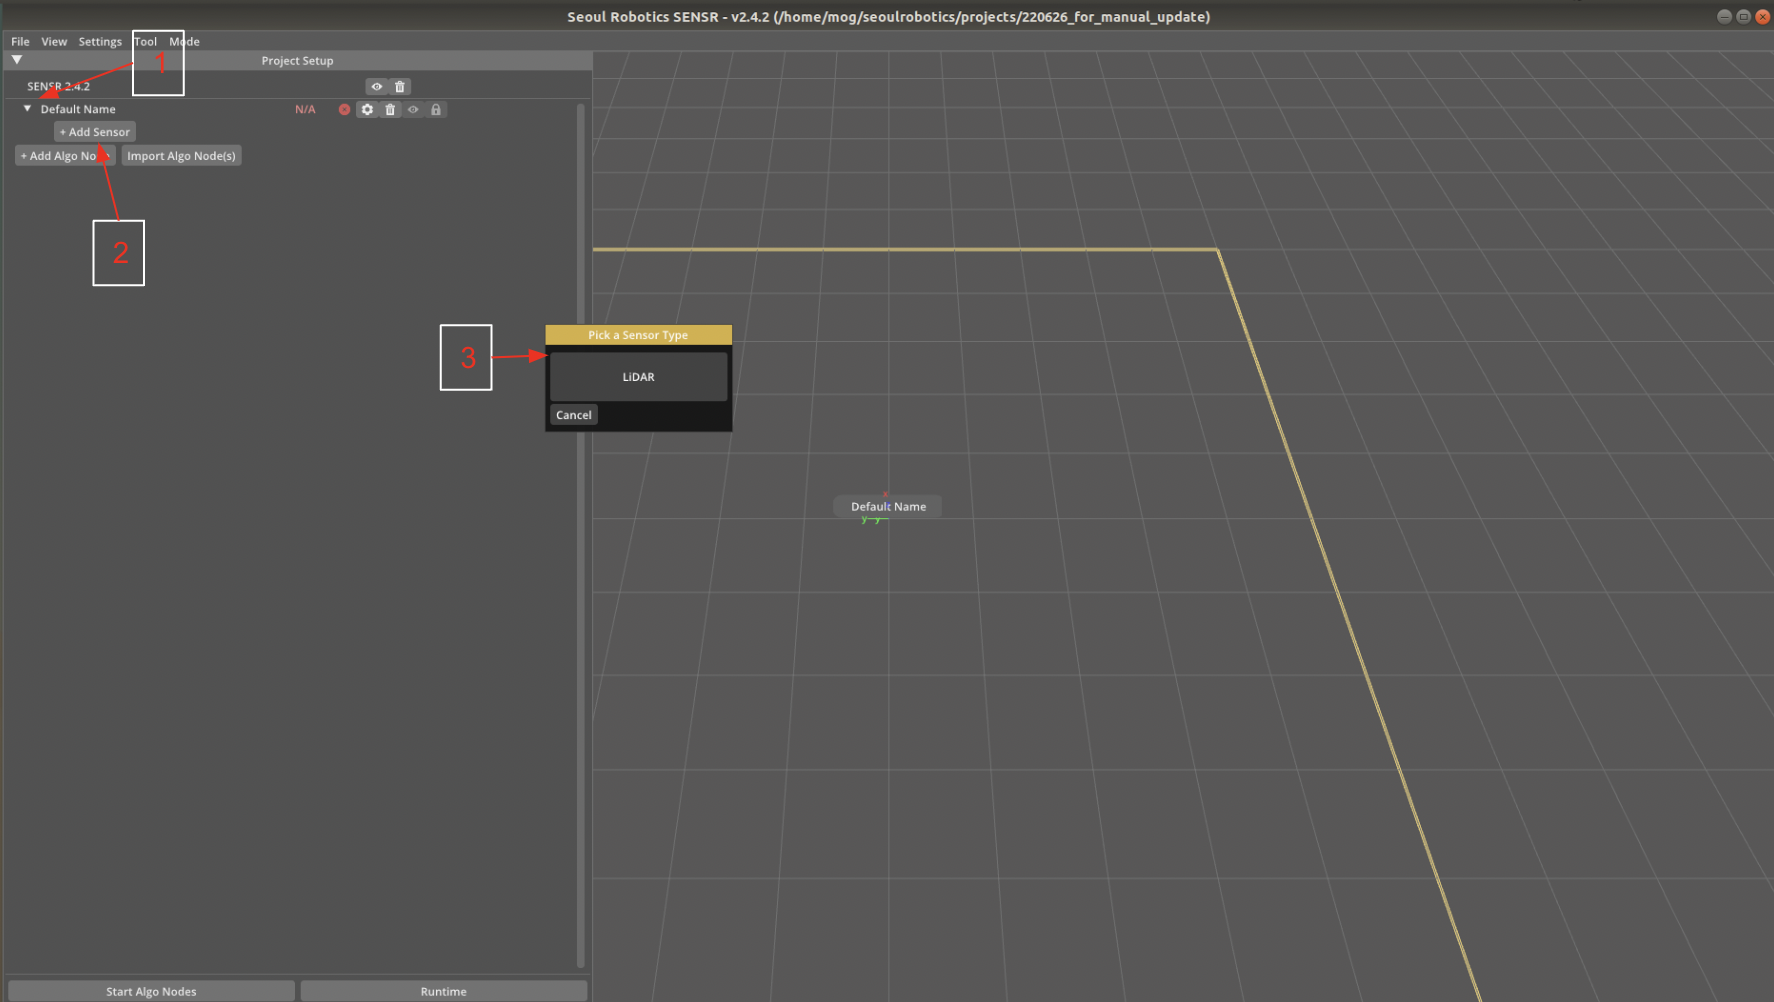Select the Default Name label in 3D view
The width and height of the screenshot is (1774, 1002).
click(x=888, y=506)
